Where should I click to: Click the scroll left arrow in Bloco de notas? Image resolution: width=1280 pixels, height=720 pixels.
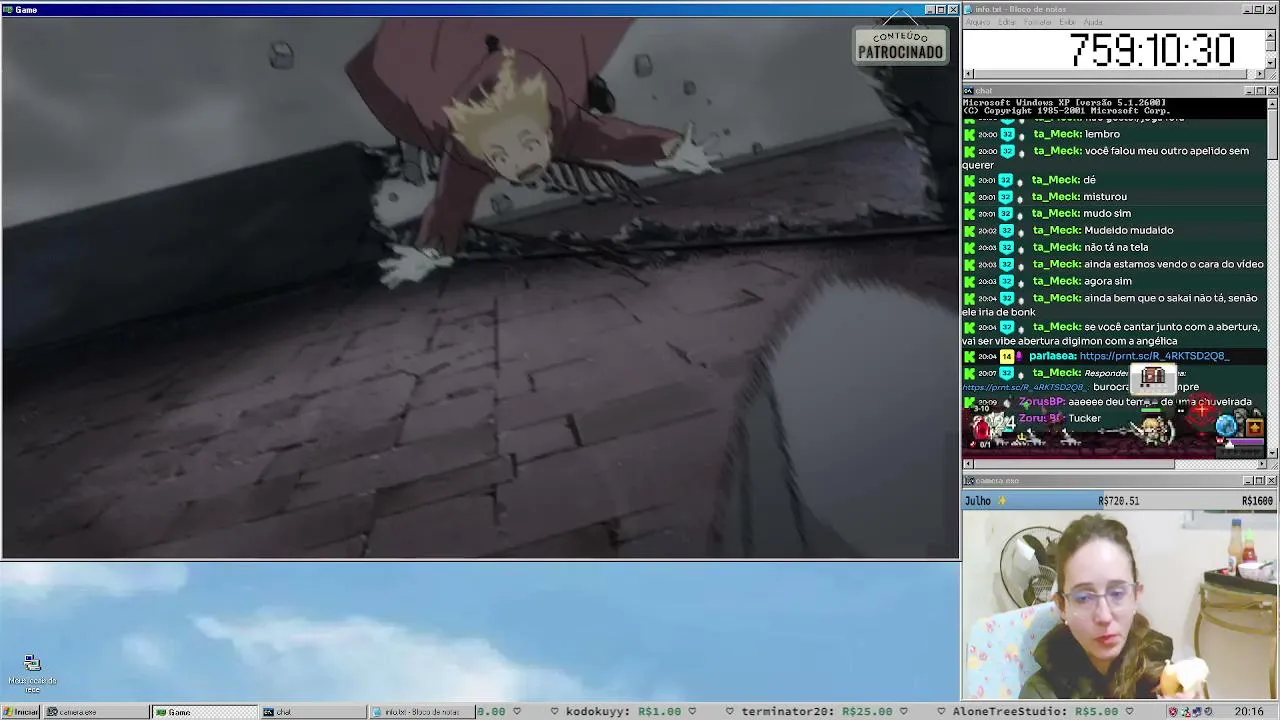(968, 74)
